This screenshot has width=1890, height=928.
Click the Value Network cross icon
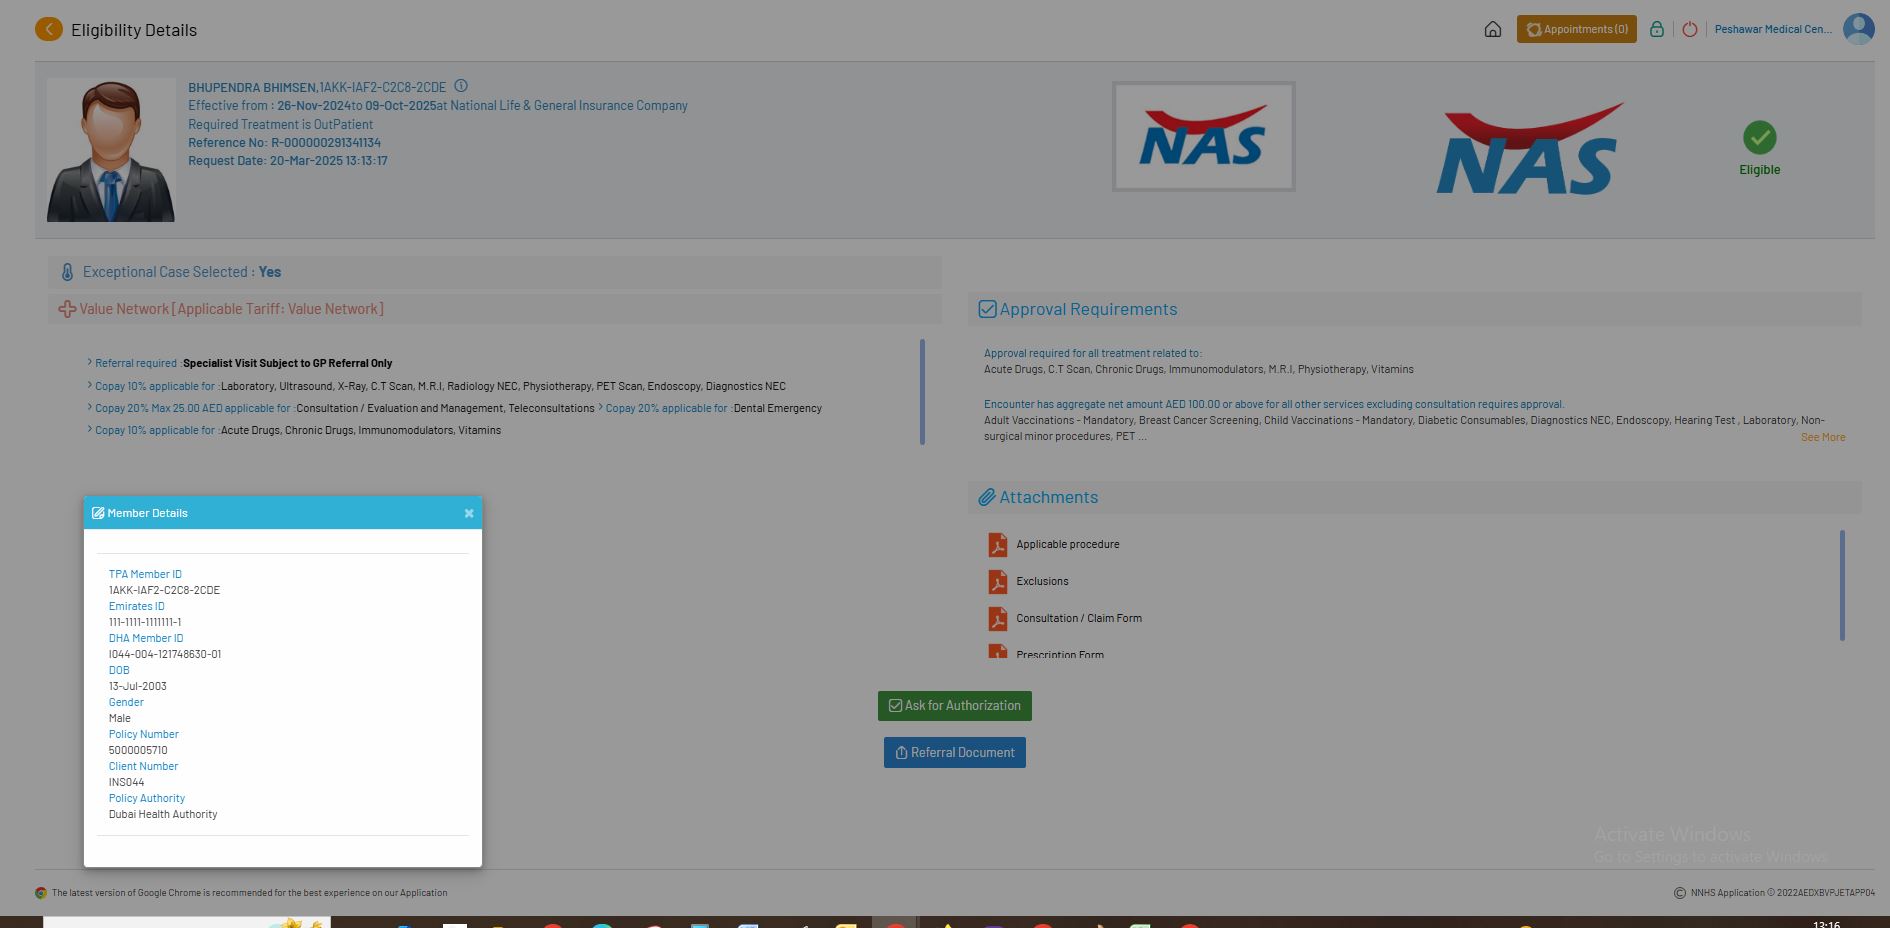point(67,309)
